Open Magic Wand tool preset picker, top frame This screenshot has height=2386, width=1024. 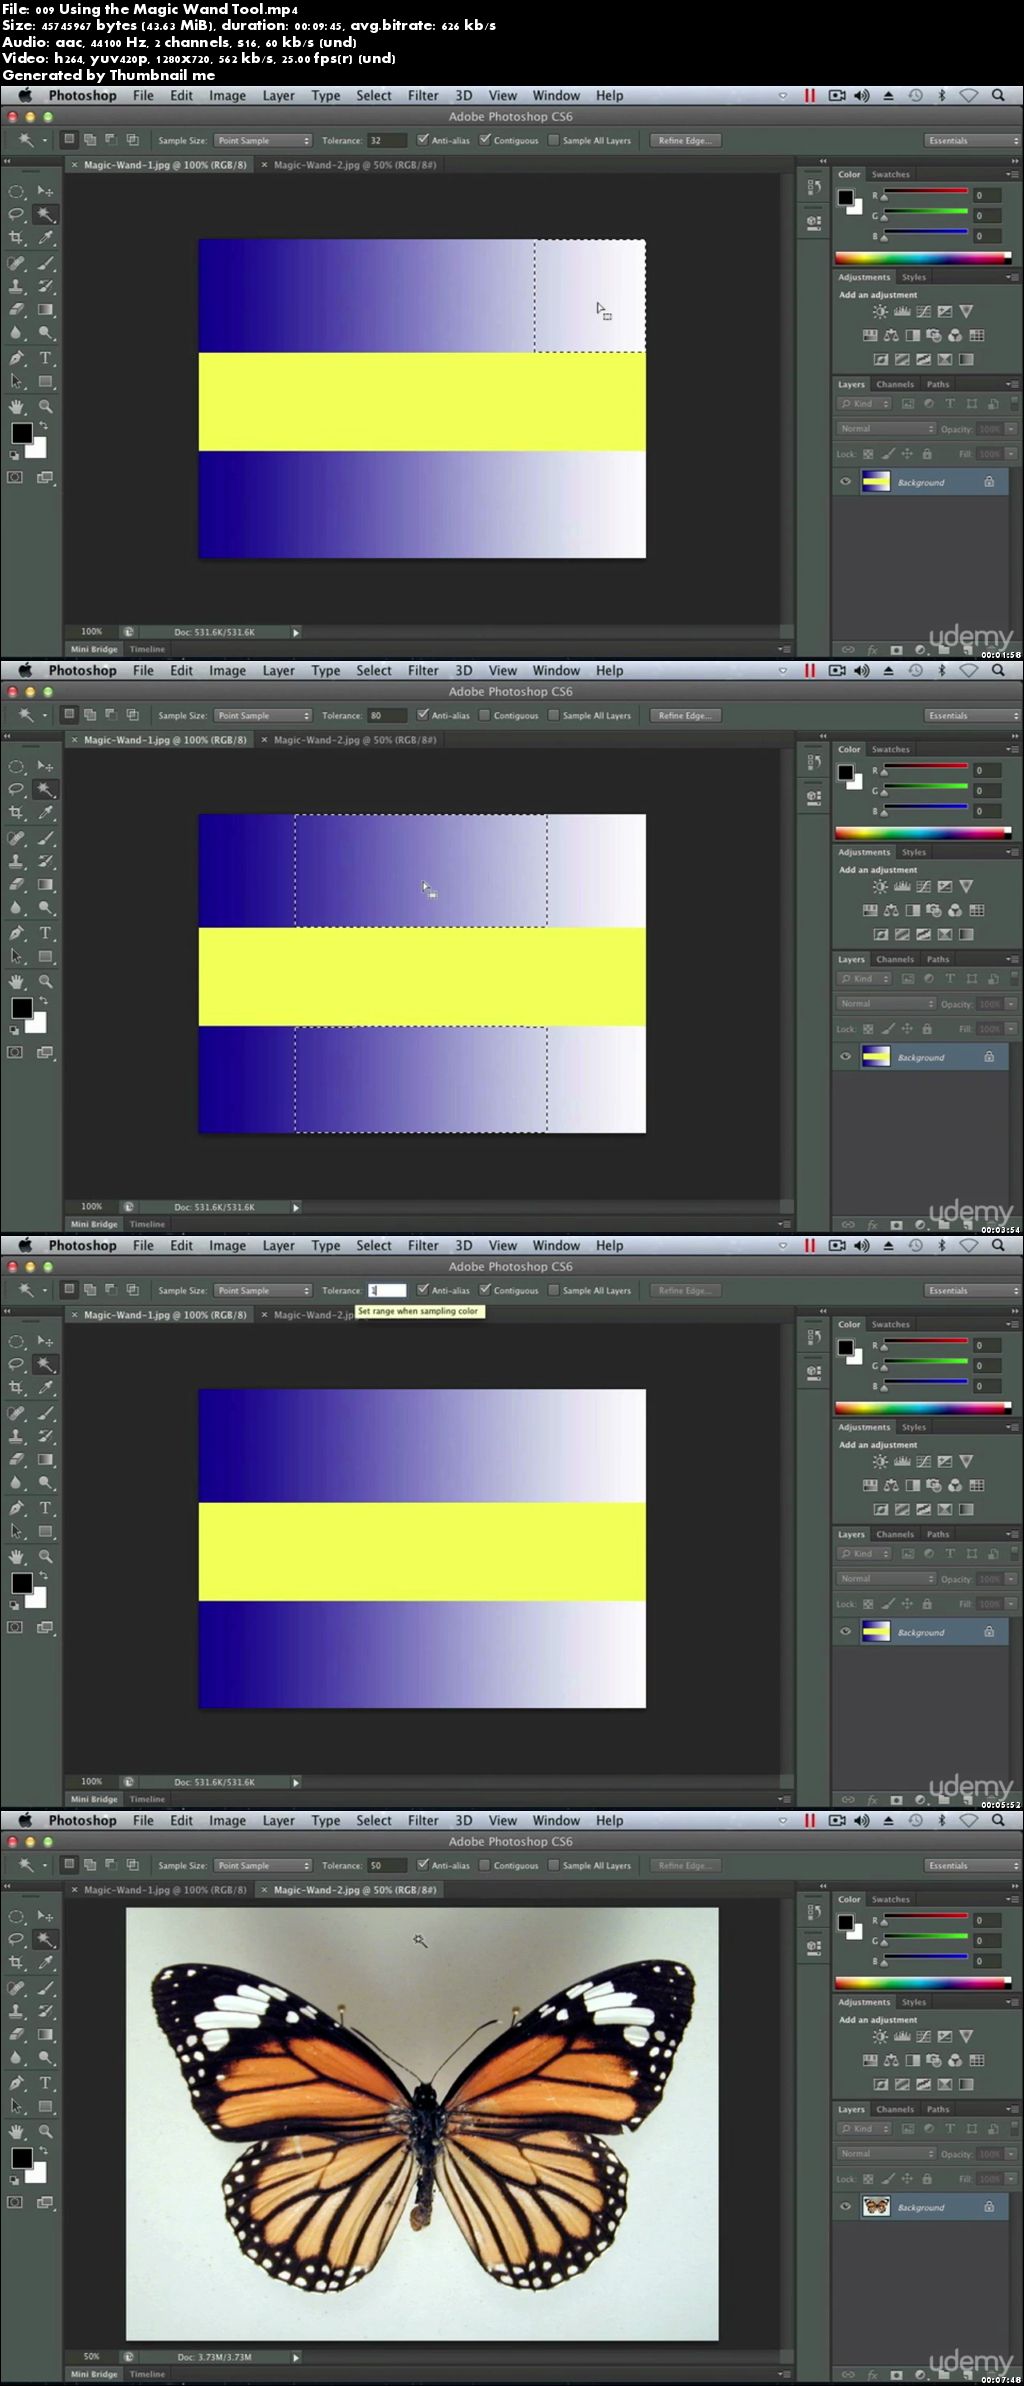point(31,141)
